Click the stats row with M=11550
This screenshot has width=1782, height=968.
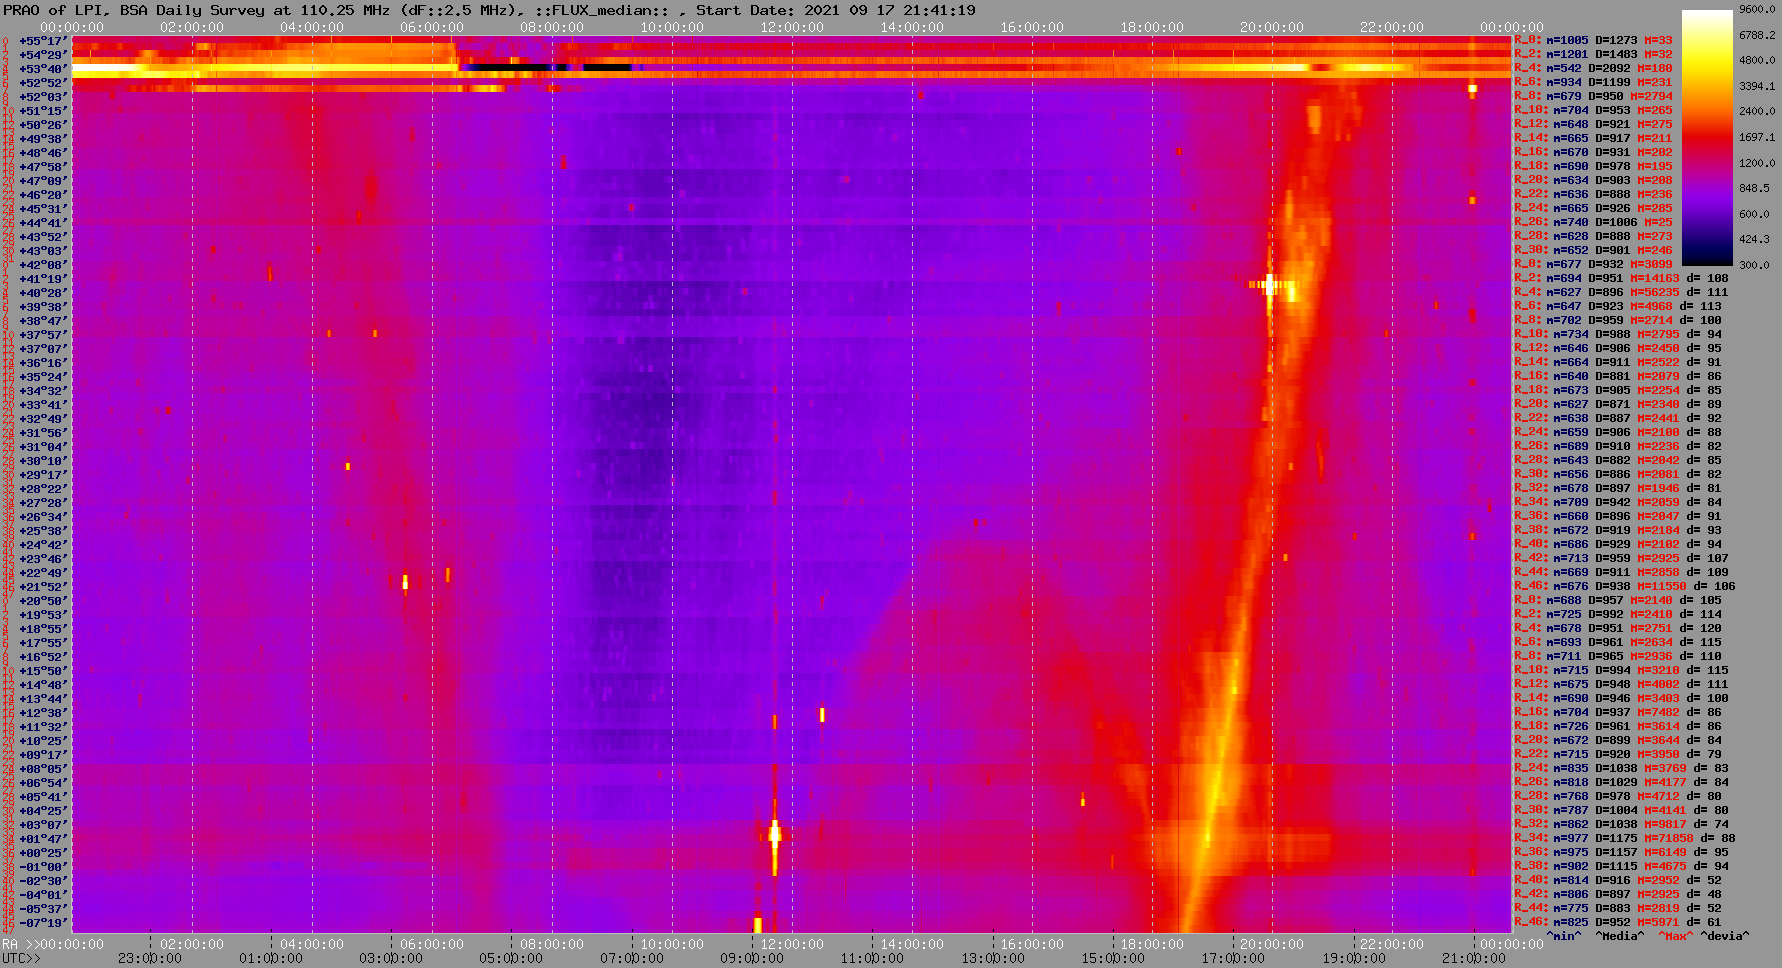click(x=1625, y=587)
